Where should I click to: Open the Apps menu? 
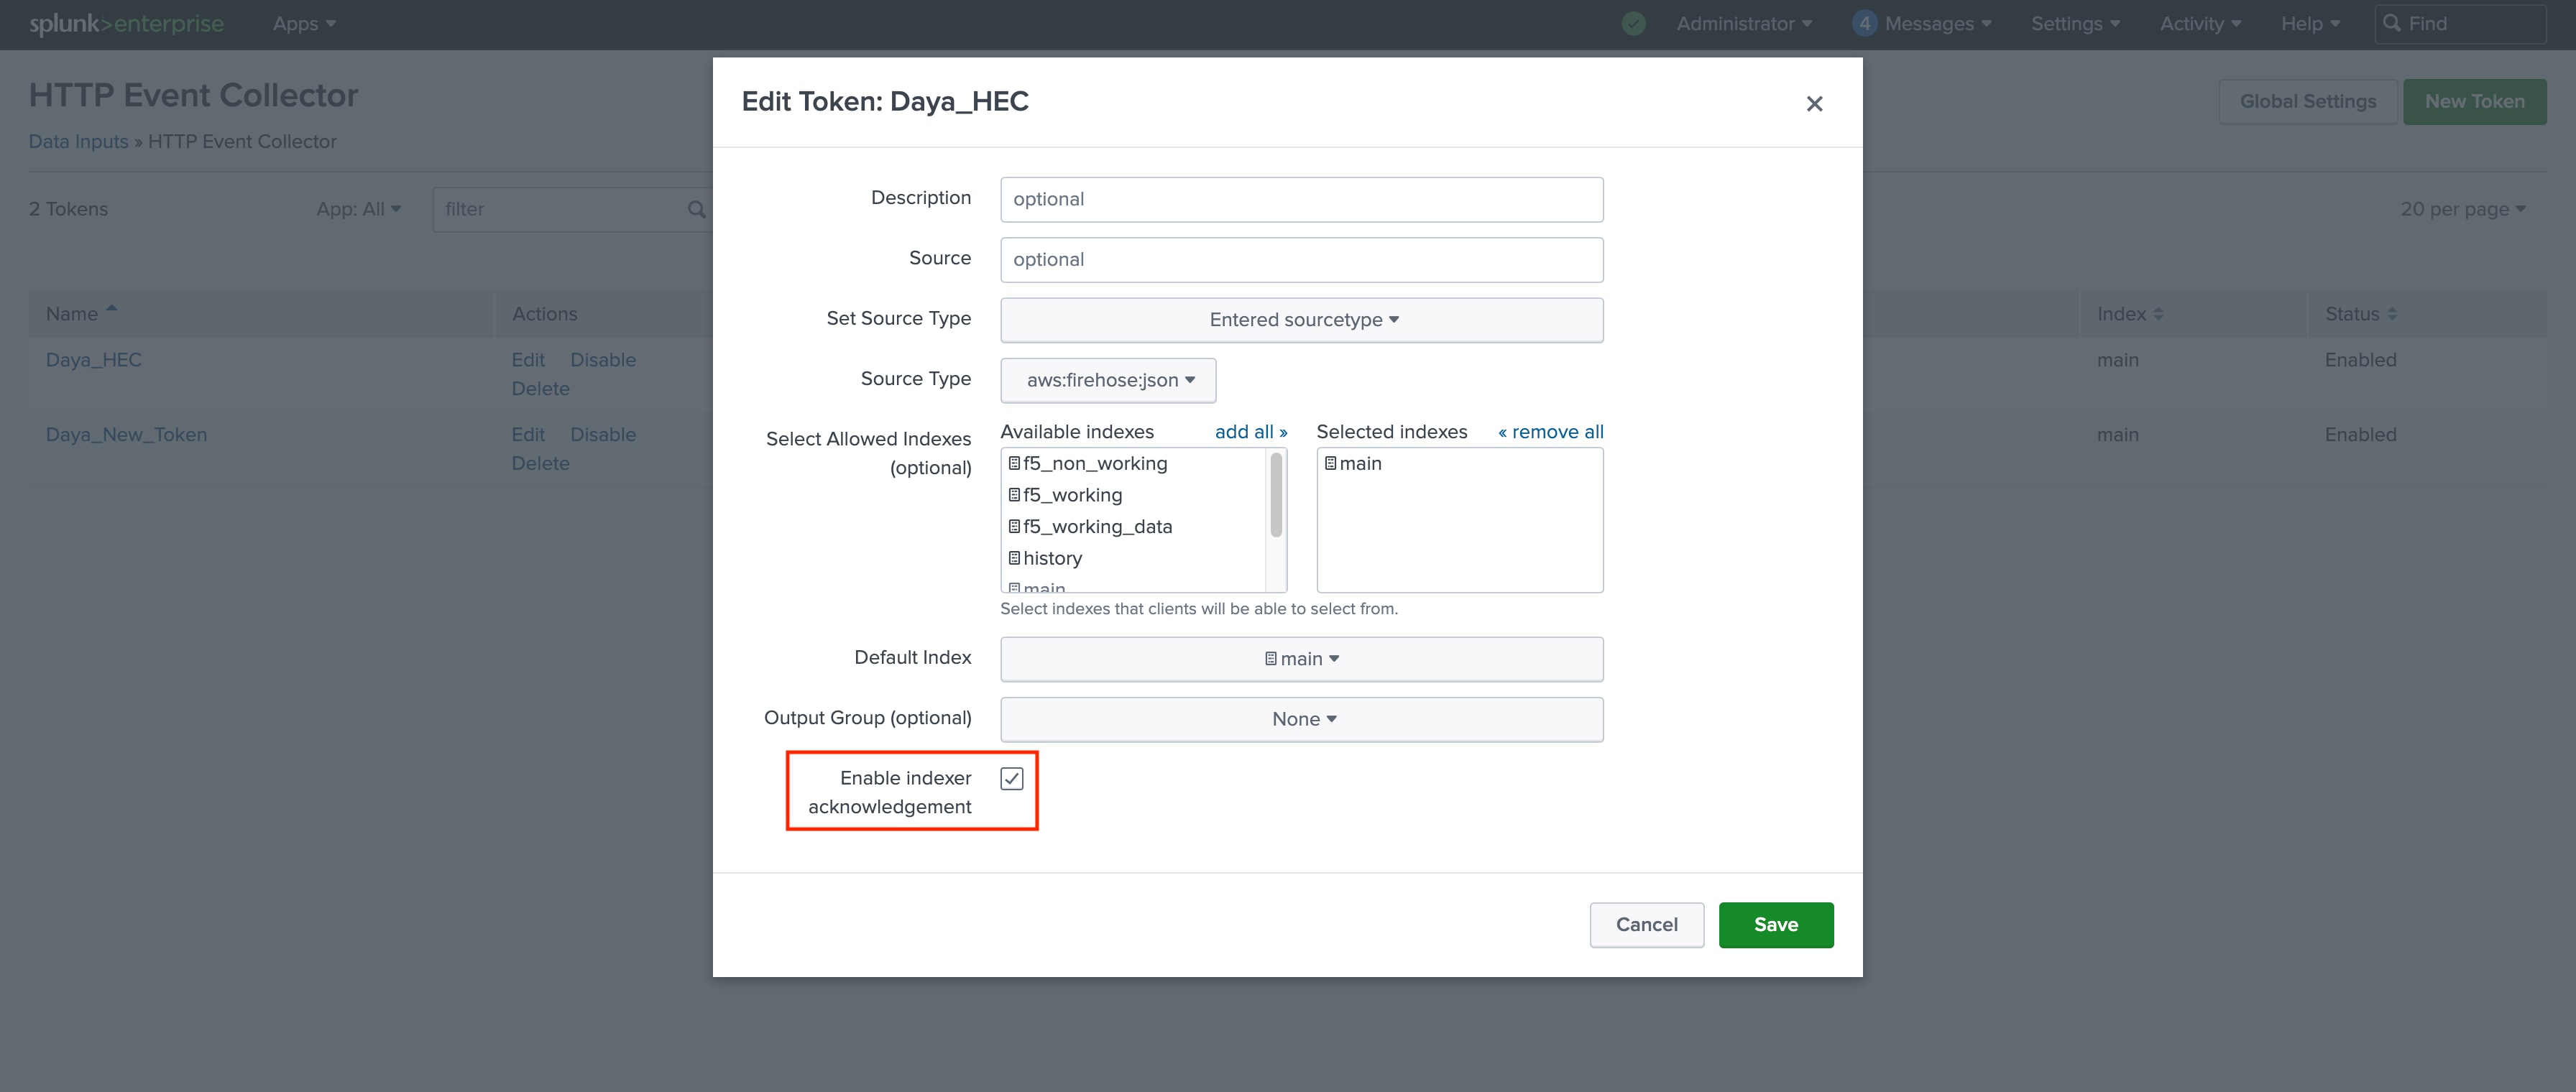click(304, 24)
